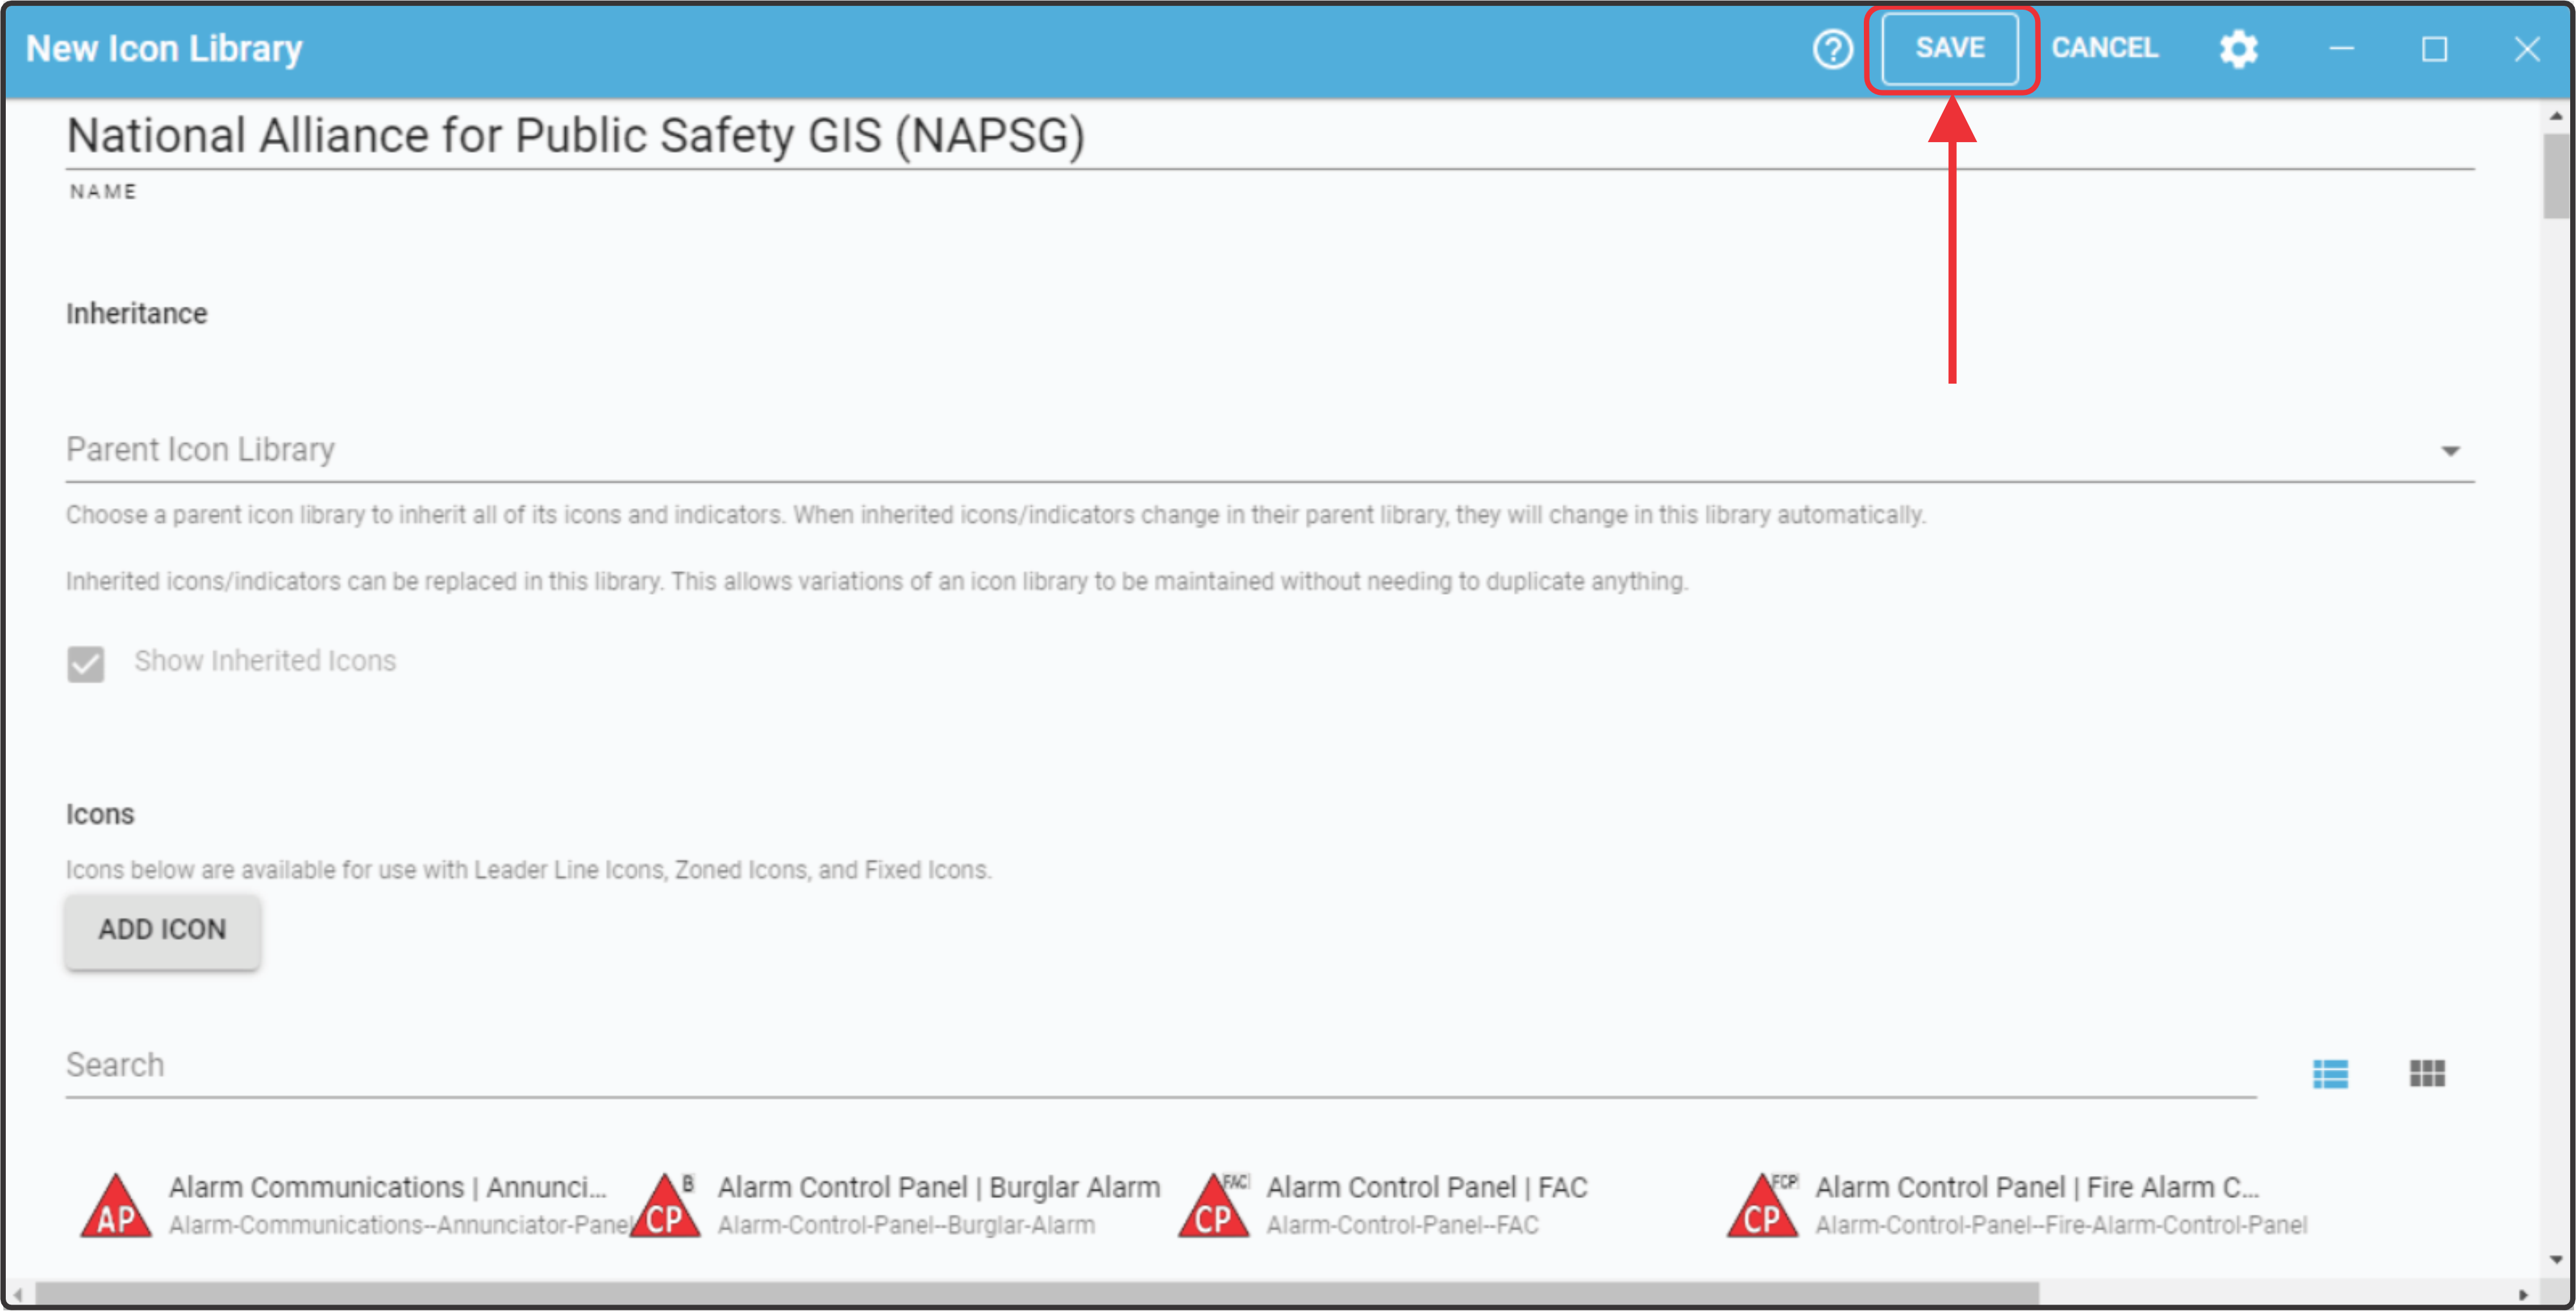Click 'Alarm-Control-Panel--Fire-Alarm-Control-Panel' subtitle text
The height and width of the screenshot is (1311, 2576).
tap(2061, 1225)
